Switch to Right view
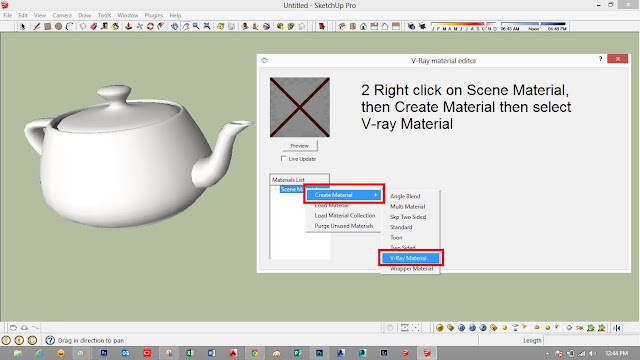 click(374, 27)
